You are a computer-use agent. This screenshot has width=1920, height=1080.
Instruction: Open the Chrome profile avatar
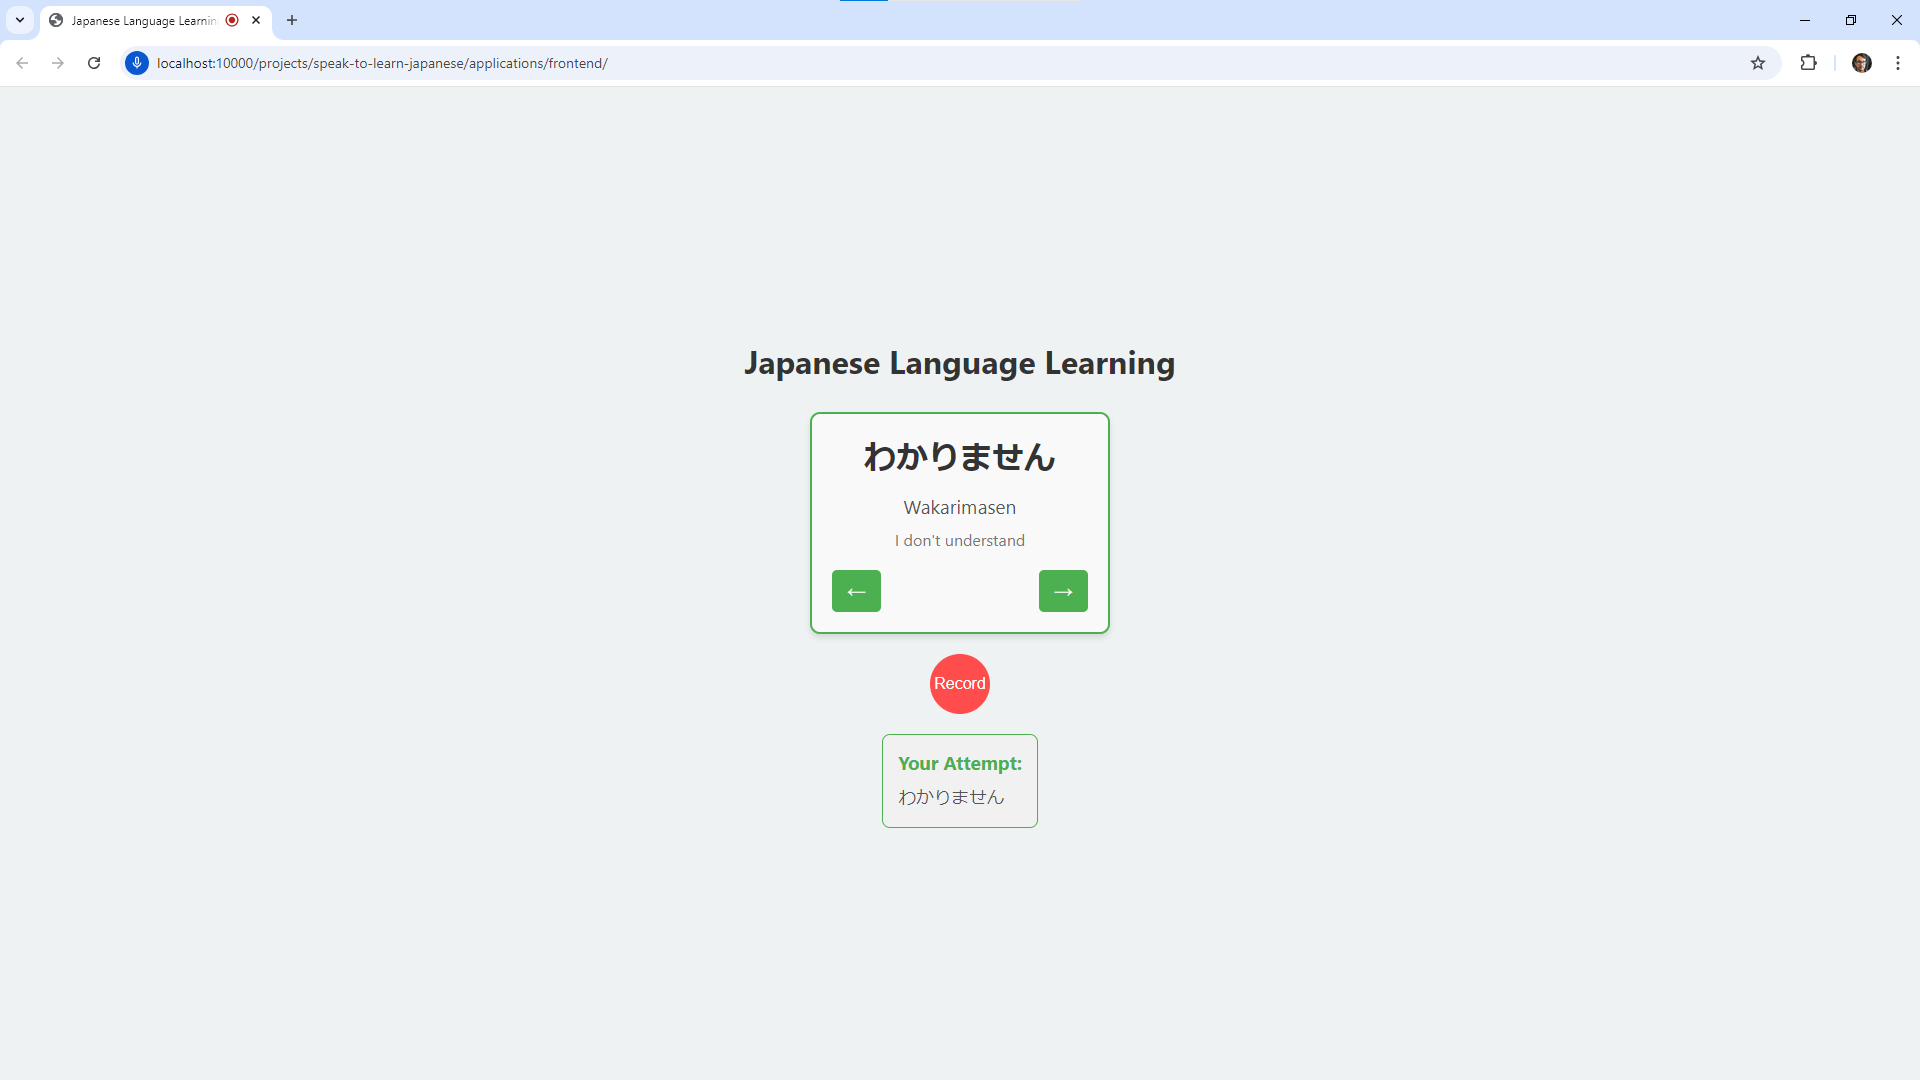tap(1861, 63)
